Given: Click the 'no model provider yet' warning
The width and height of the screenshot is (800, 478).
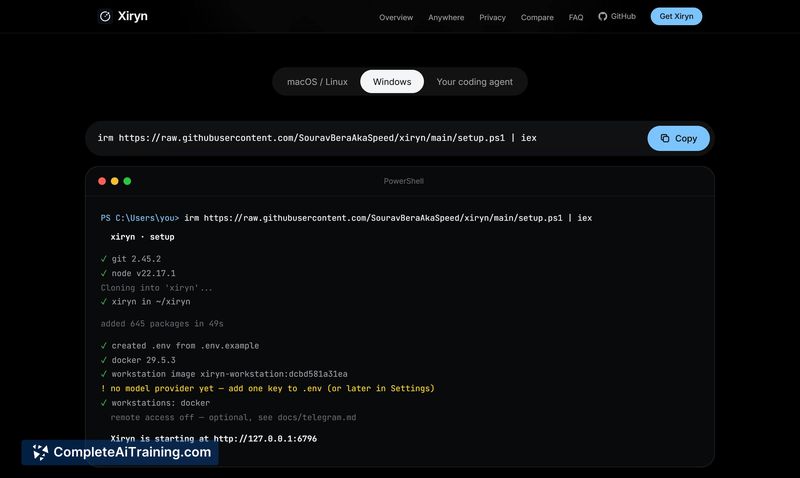Looking at the screenshot, I should (267, 388).
